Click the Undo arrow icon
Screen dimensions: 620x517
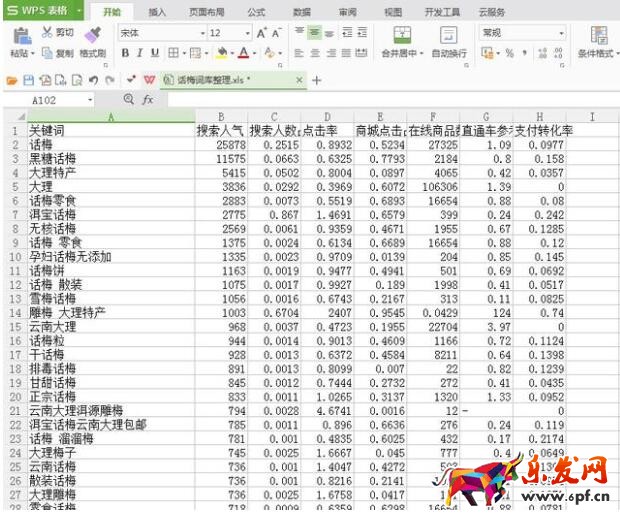tap(93, 79)
